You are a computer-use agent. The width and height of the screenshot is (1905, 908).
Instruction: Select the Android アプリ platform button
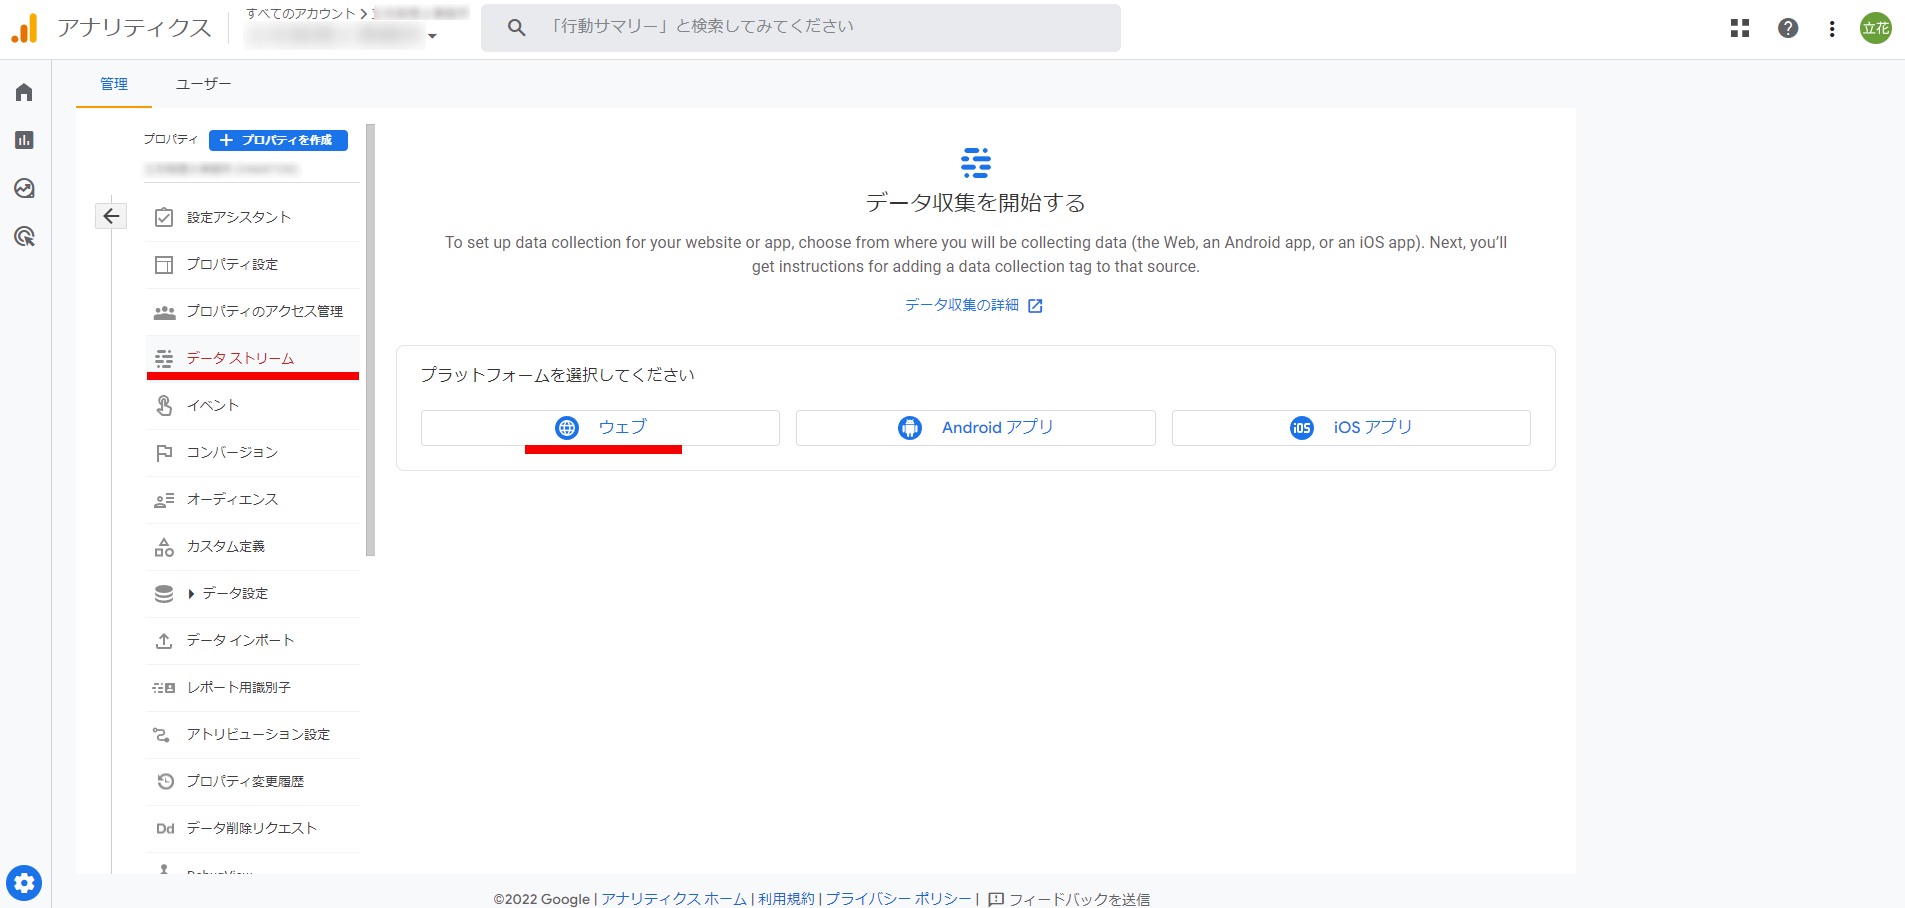coord(976,428)
